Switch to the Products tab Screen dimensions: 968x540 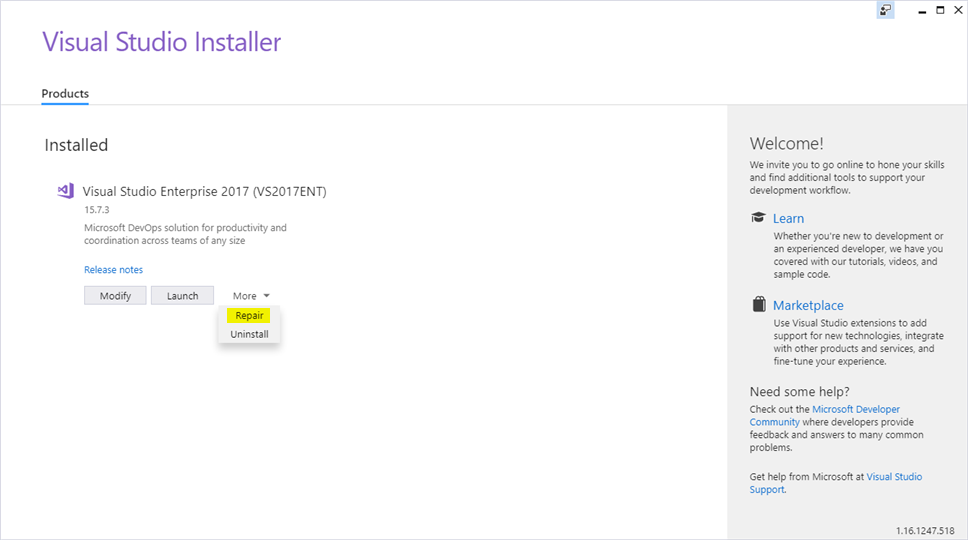tap(65, 94)
